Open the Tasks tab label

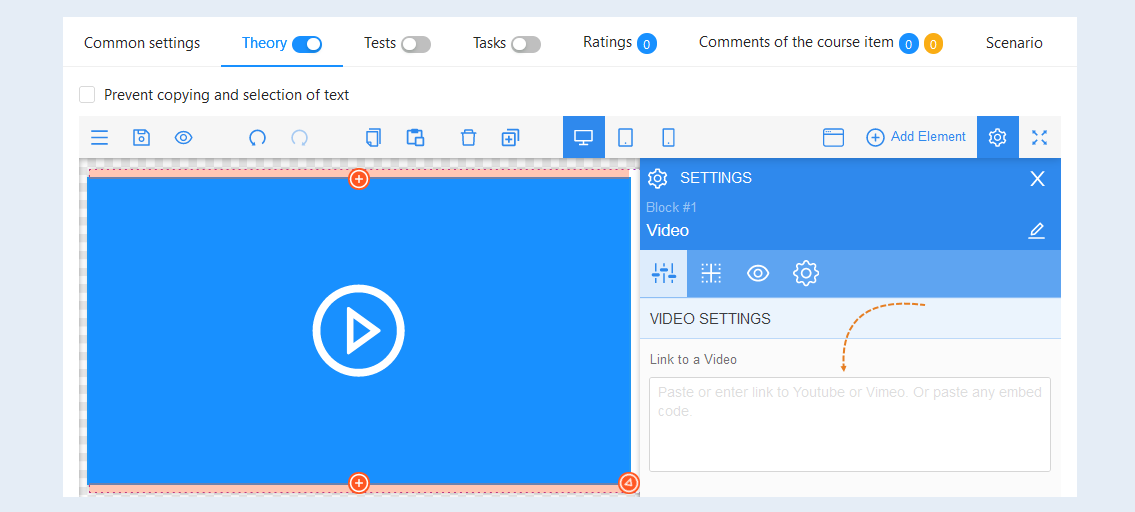[x=489, y=43]
